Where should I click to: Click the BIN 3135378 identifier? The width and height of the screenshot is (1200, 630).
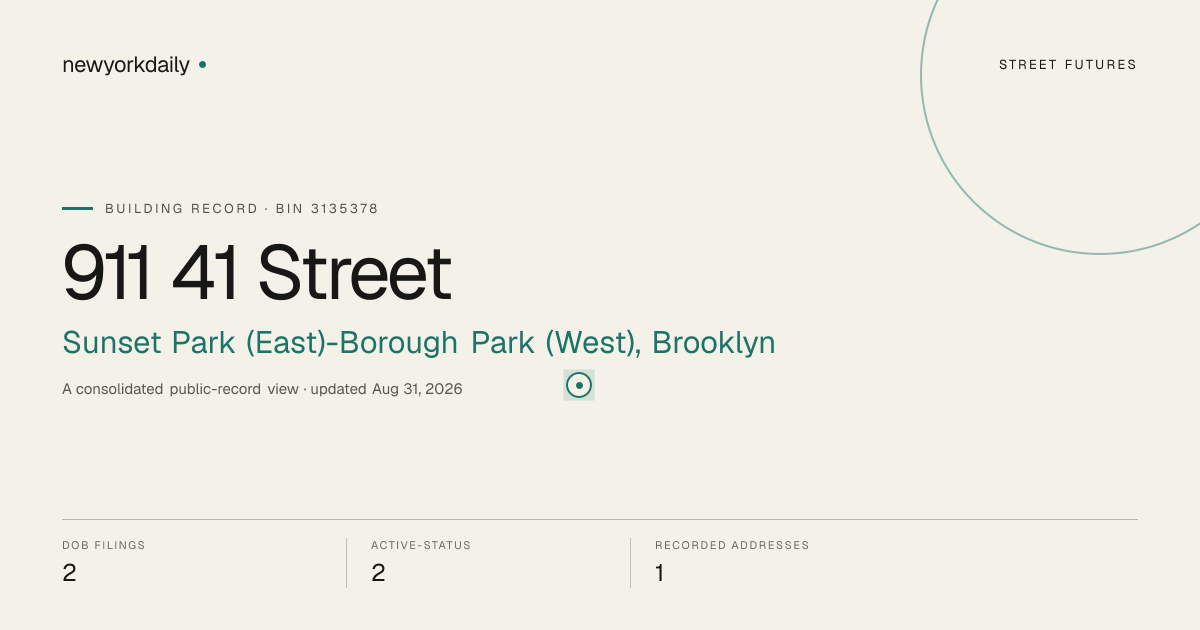tap(327, 209)
